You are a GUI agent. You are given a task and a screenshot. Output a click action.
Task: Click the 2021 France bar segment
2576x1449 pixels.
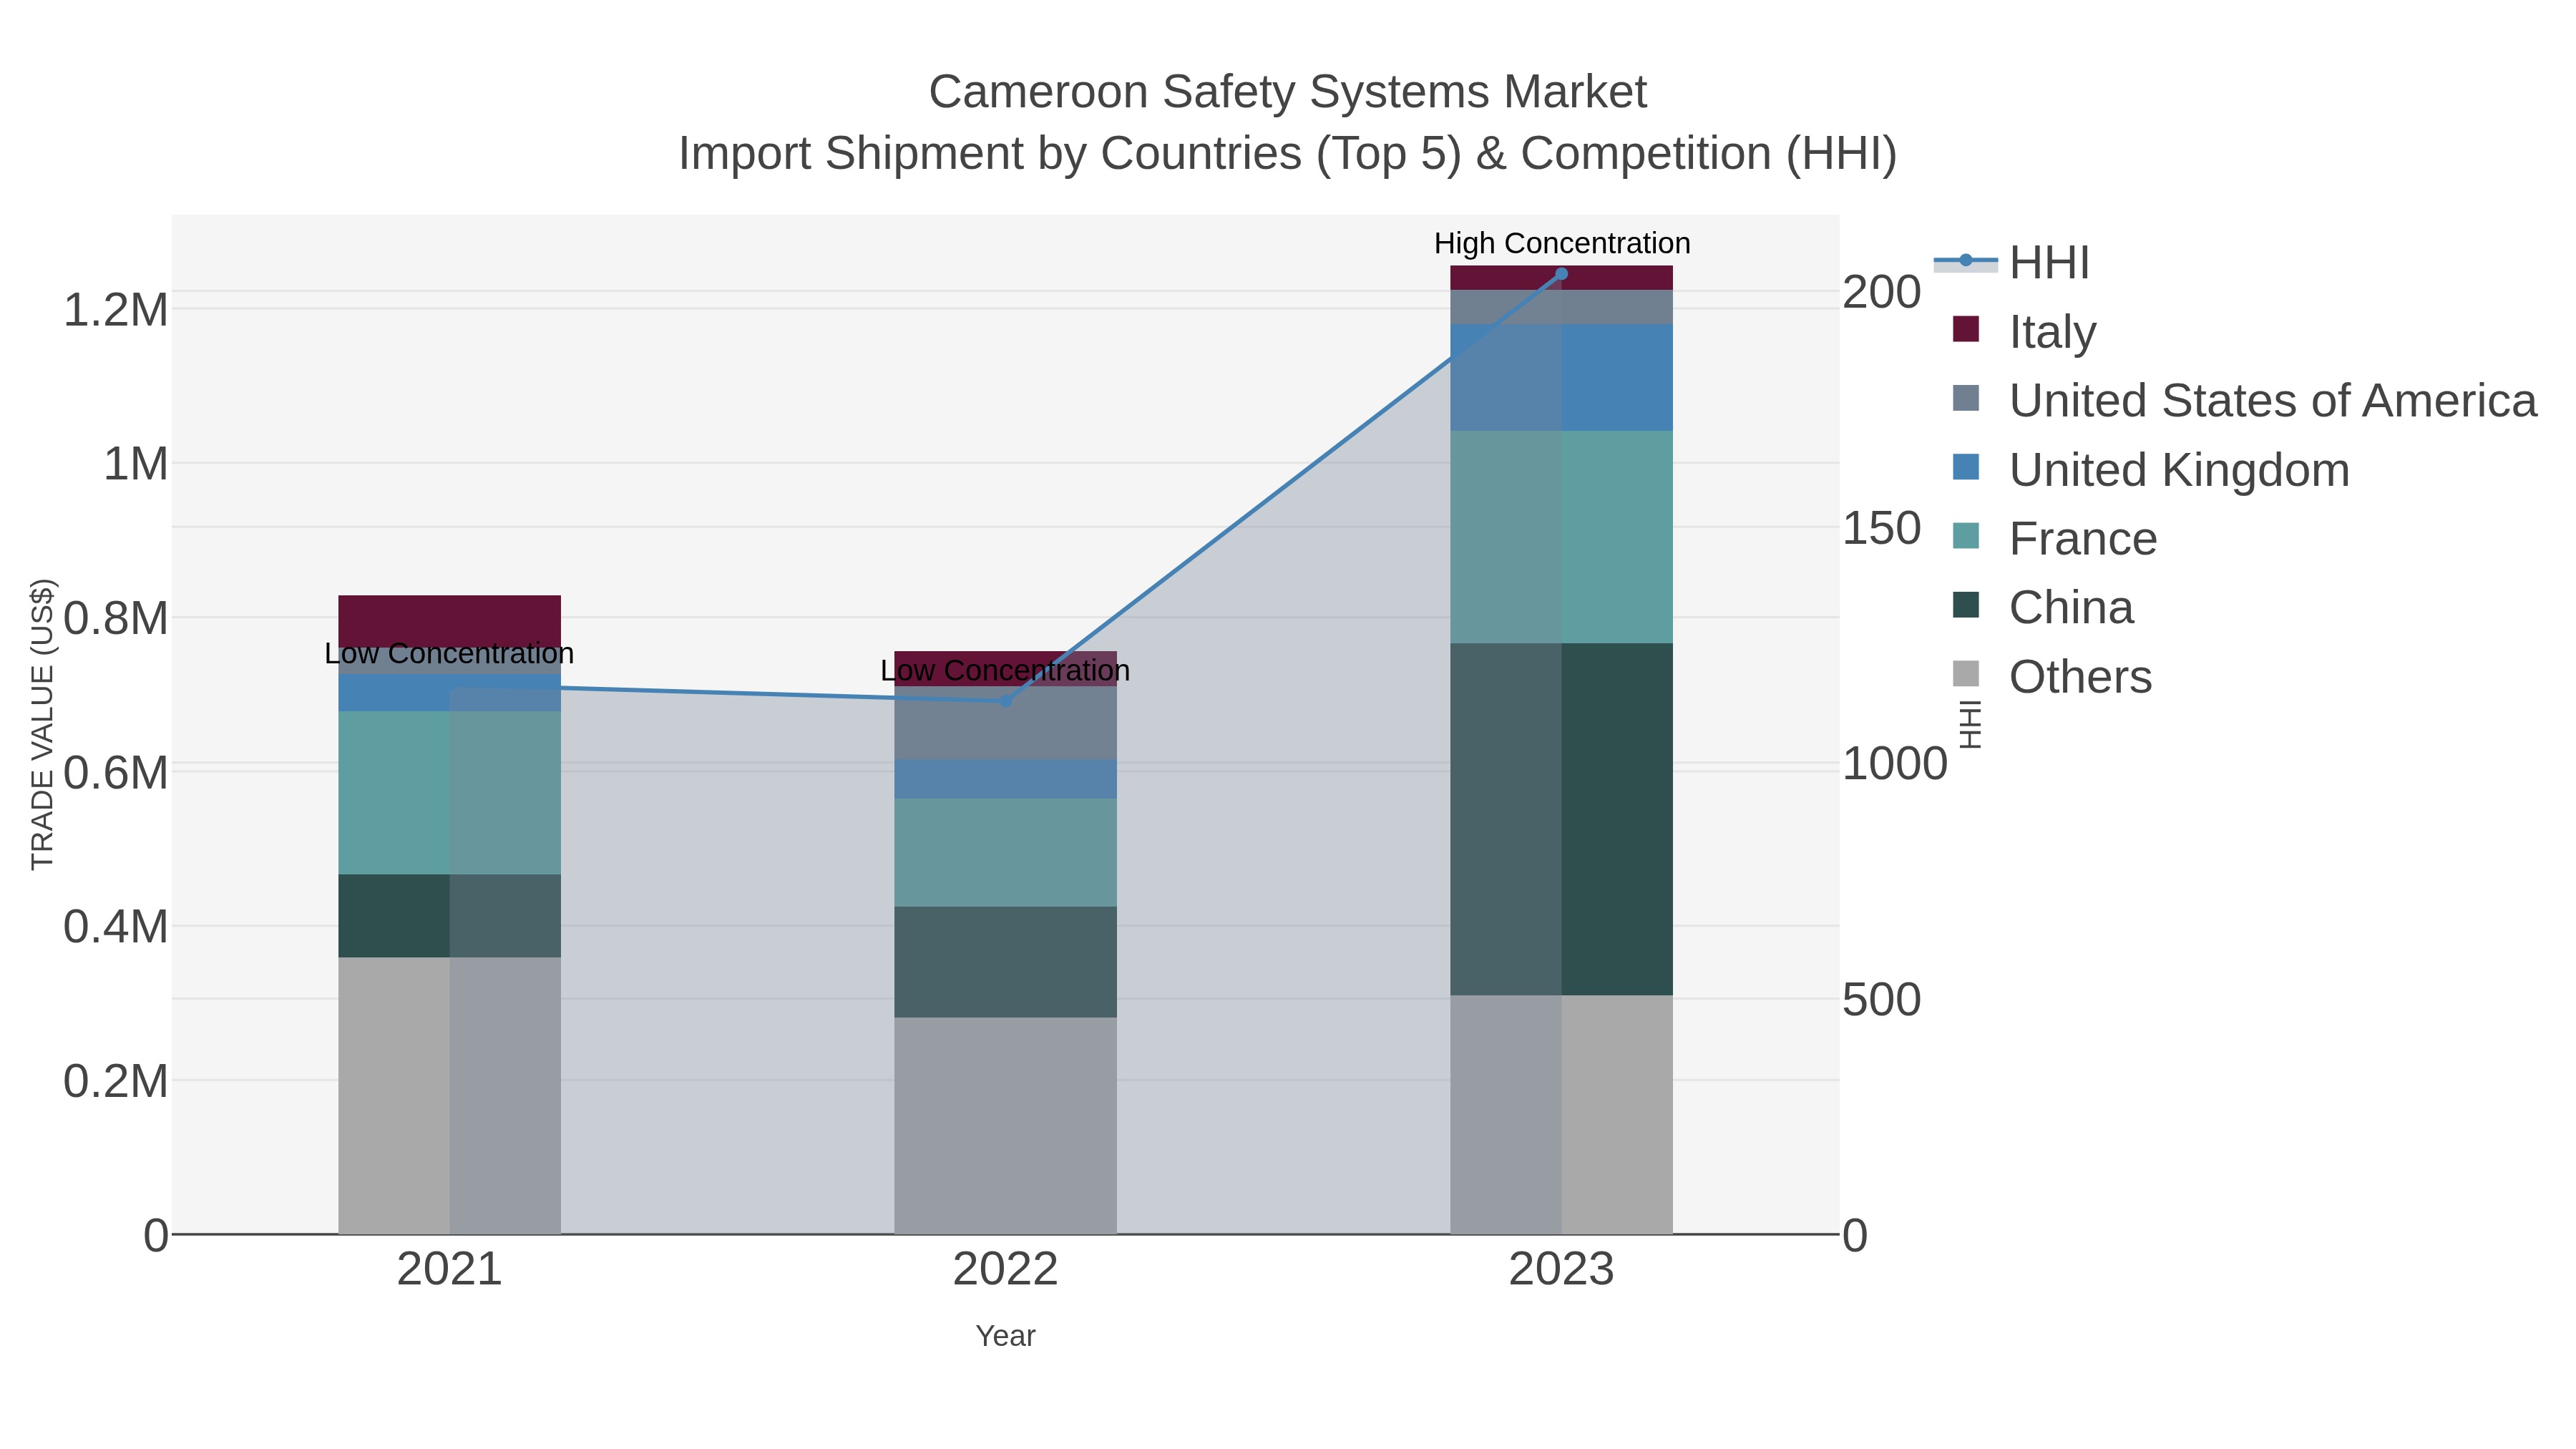(450, 793)
